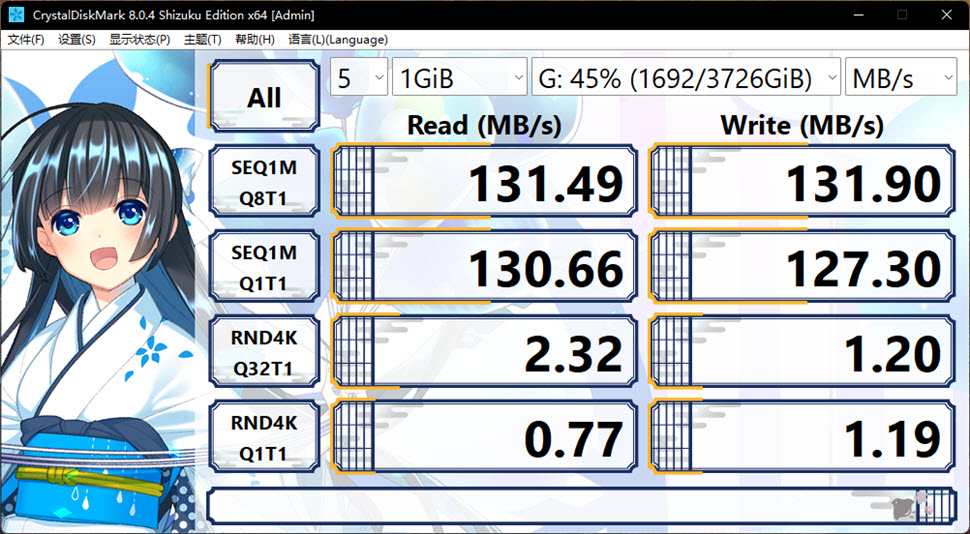Click the 130.66 SEQ1M Q1T1 read result

[x=485, y=267]
